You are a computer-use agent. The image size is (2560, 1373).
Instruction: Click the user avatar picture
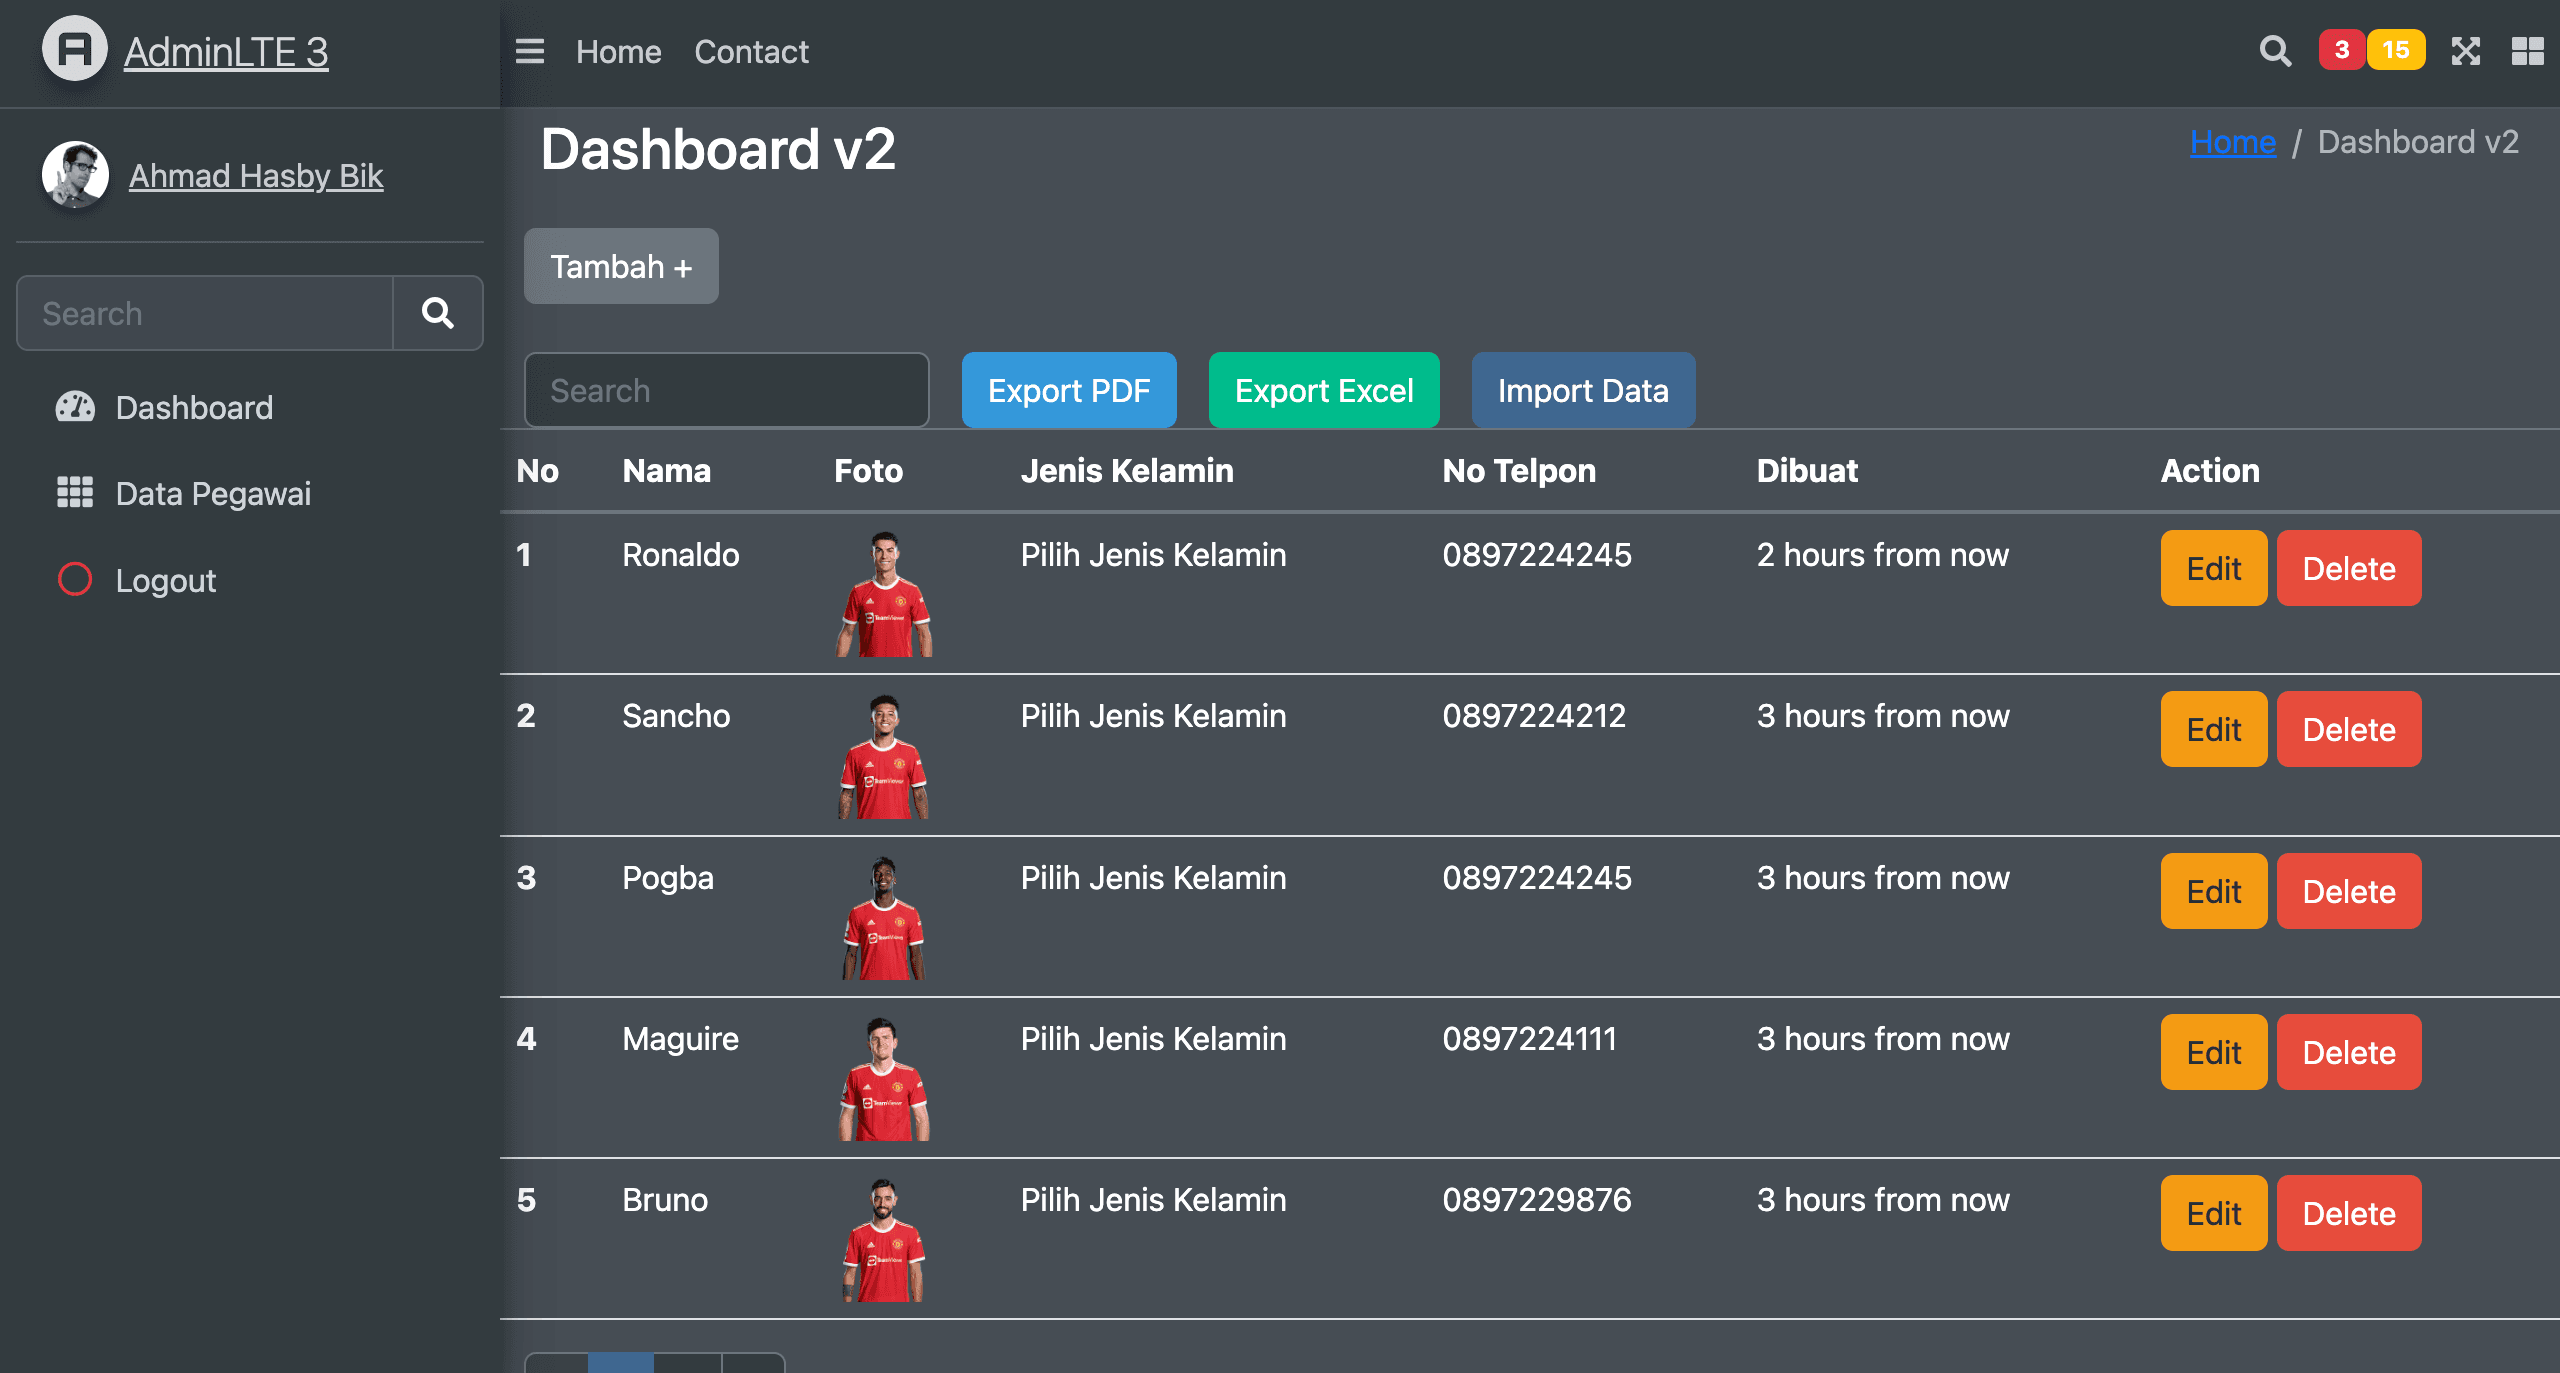[75, 175]
